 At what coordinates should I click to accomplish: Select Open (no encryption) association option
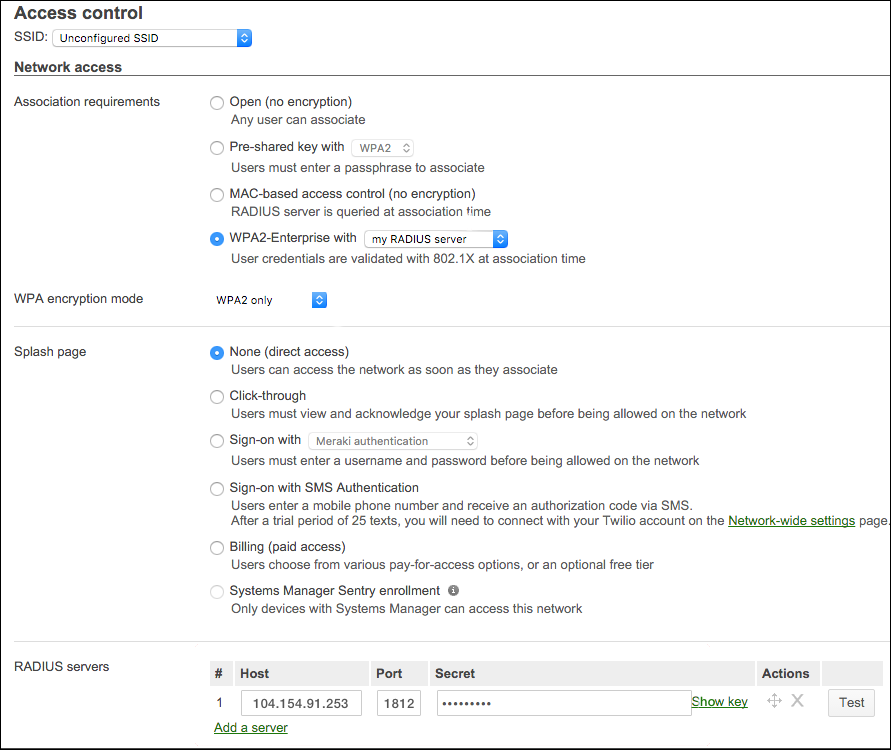point(217,102)
